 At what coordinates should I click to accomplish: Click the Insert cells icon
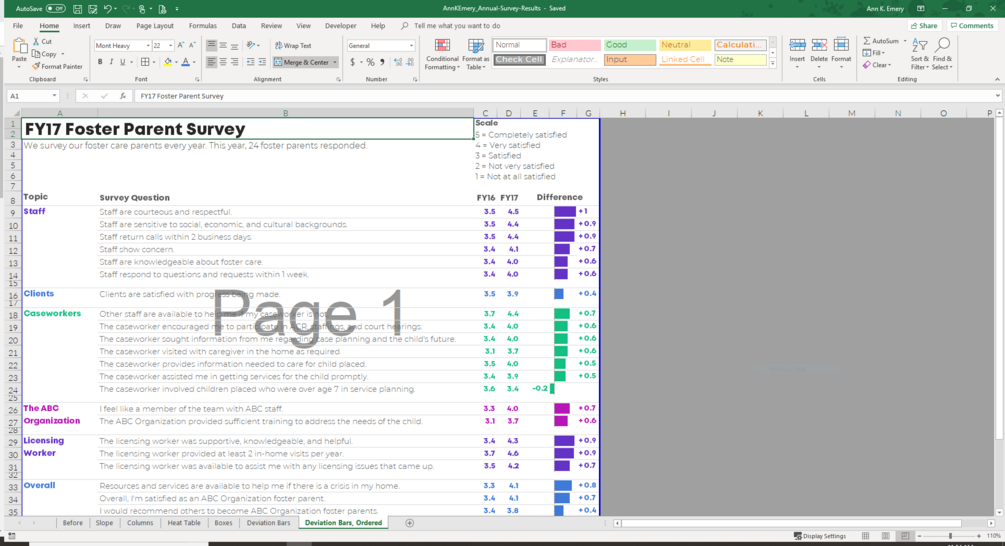[x=797, y=53]
